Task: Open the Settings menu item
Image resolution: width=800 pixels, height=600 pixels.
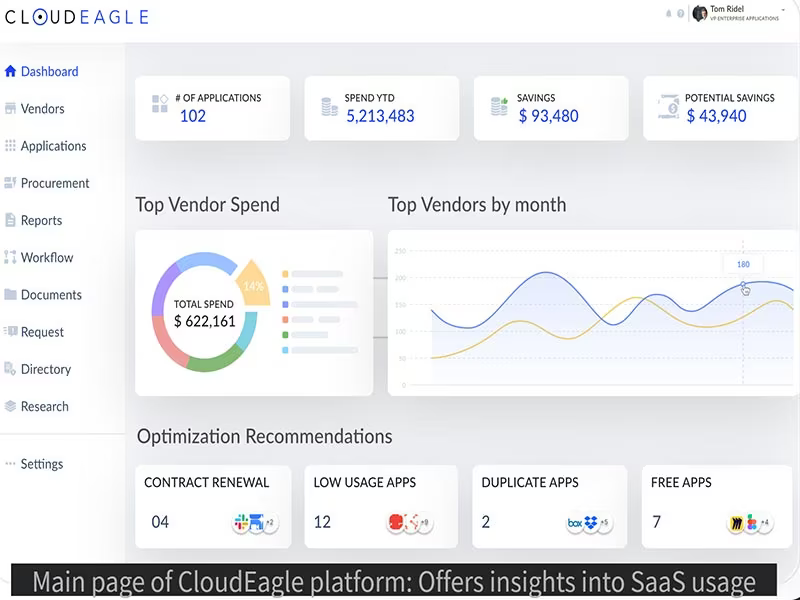Action: 42,464
